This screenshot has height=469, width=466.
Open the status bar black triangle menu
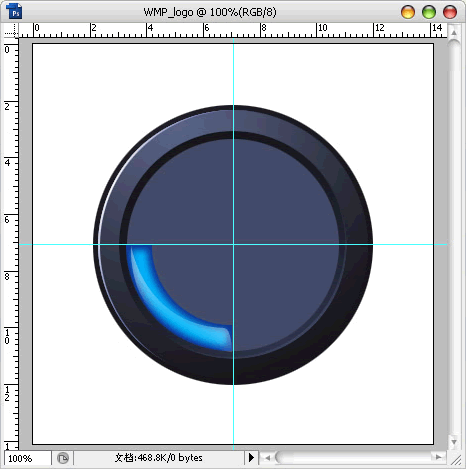click(x=251, y=457)
